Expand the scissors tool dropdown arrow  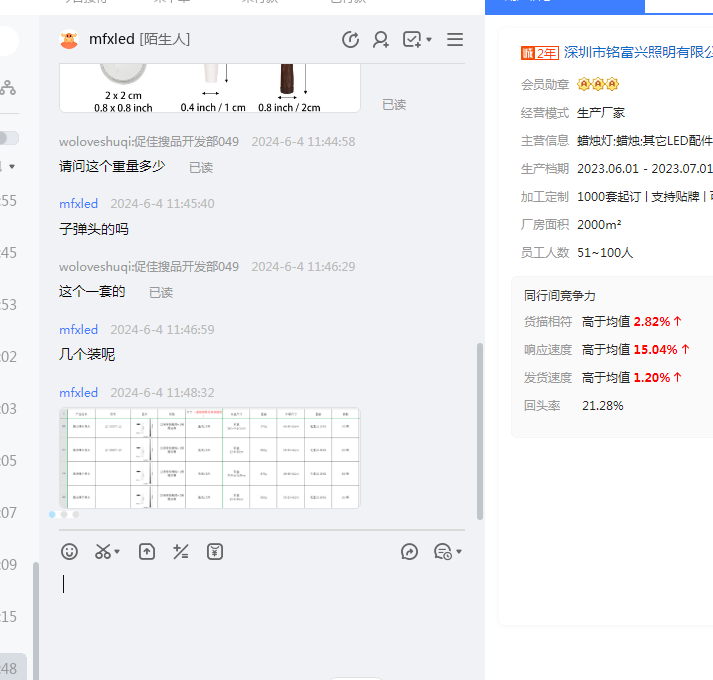tap(117, 552)
